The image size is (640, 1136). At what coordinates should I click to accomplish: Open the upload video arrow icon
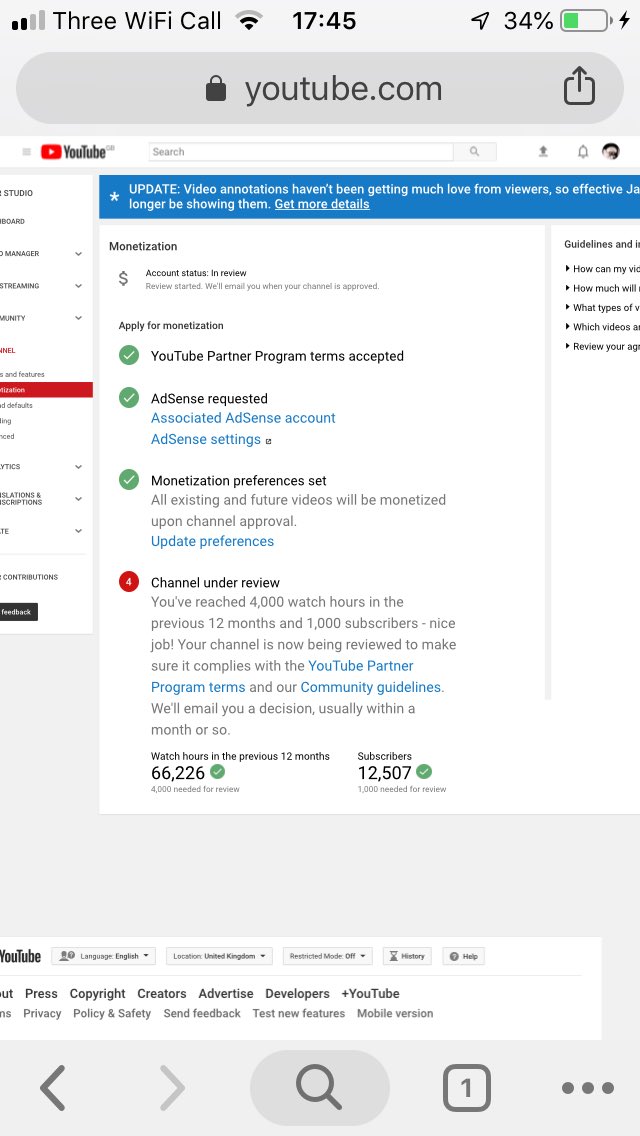click(543, 151)
